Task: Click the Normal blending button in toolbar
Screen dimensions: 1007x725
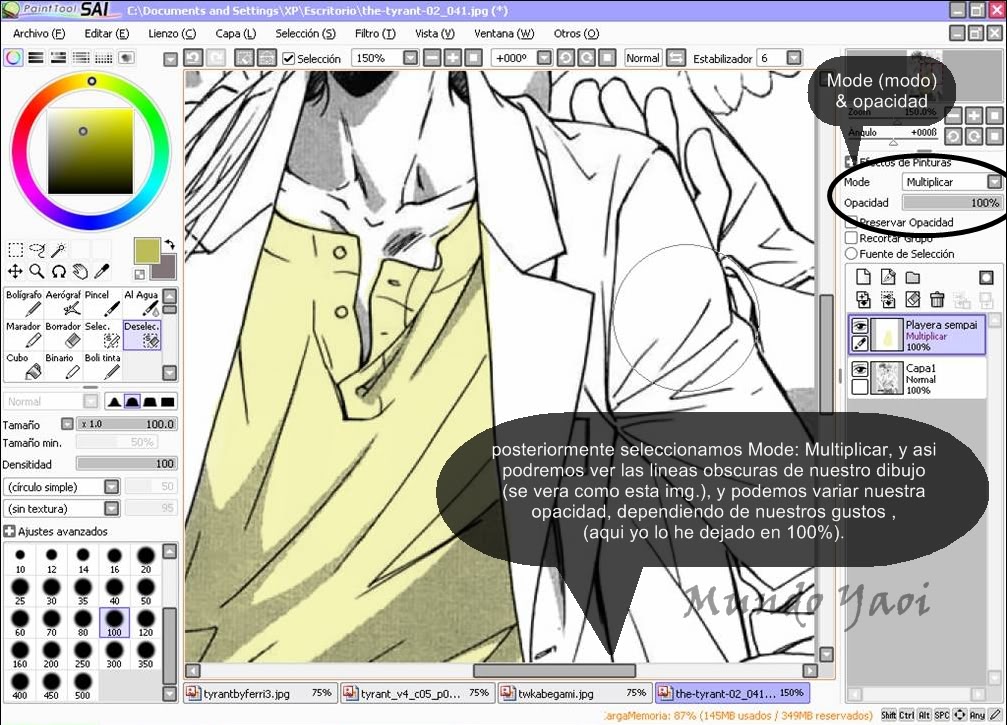Action: [643, 58]
